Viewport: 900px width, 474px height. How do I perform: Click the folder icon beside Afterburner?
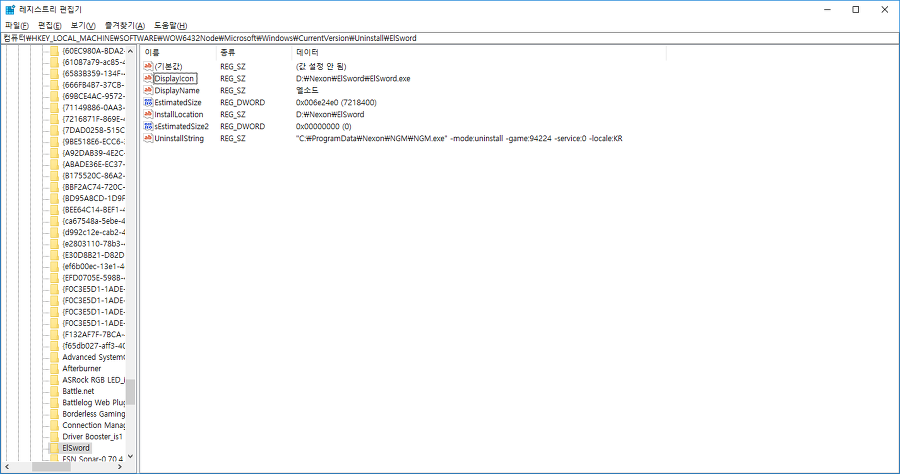[54, 368]
